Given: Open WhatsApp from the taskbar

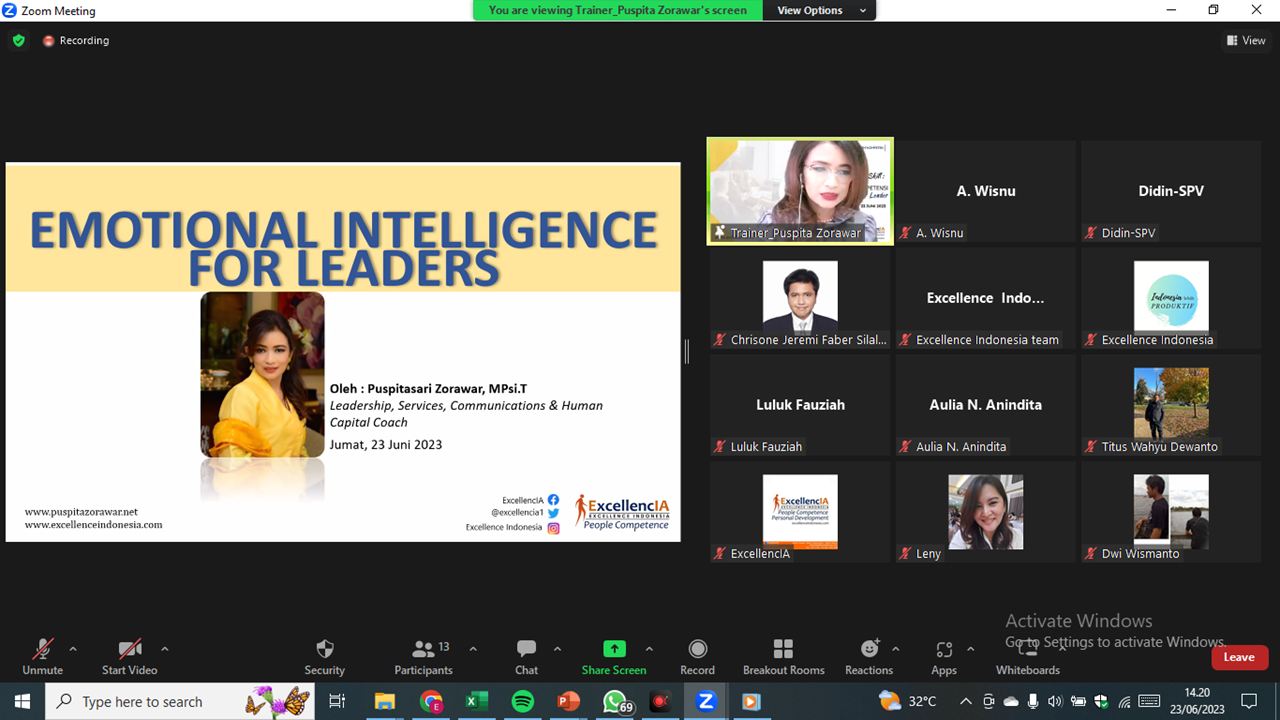Looking at the screenshot, I should (616, 701).
